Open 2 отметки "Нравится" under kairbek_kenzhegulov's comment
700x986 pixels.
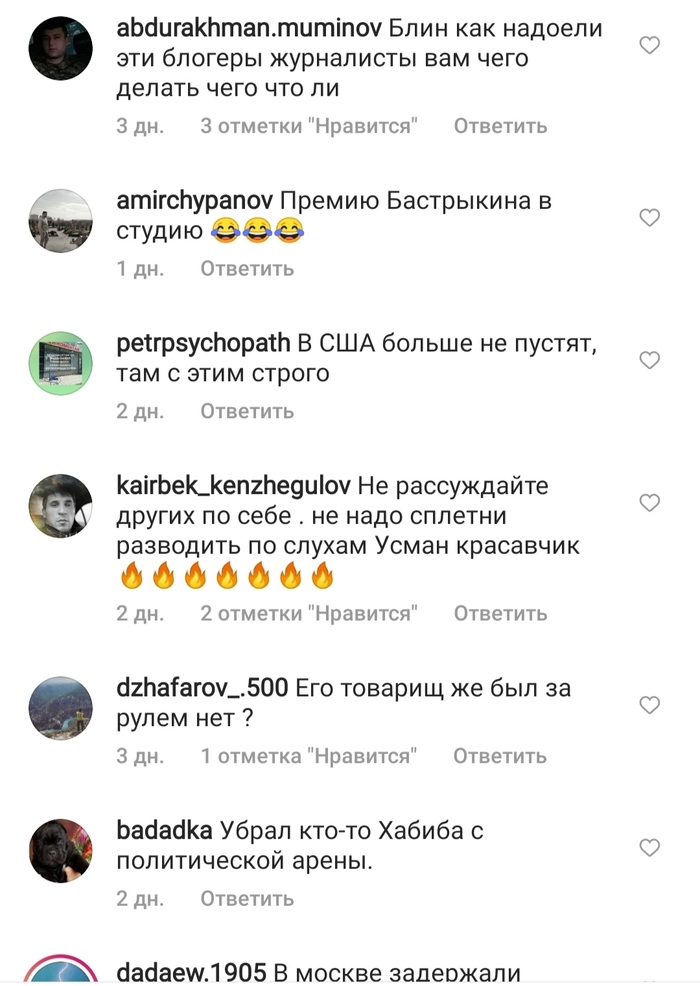coord(309,614)
